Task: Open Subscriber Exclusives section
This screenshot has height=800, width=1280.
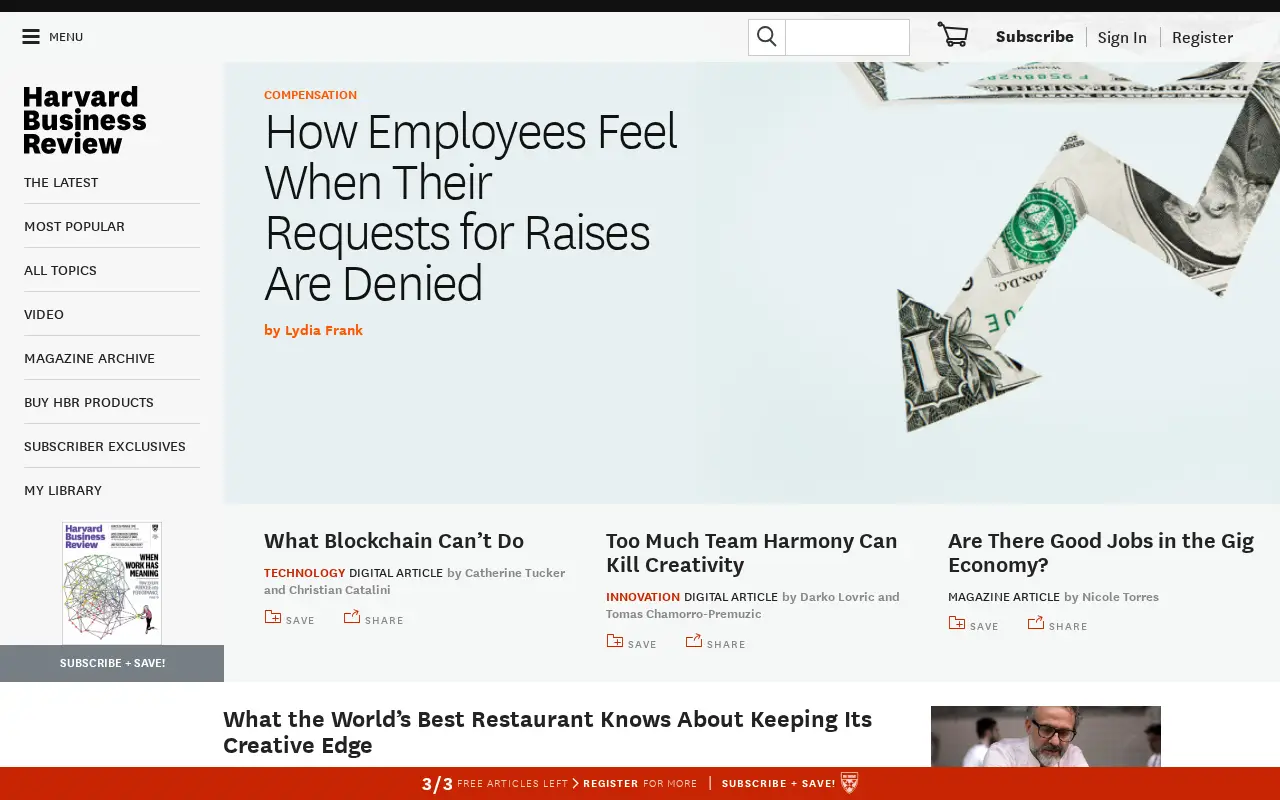Action: [105, 446]
